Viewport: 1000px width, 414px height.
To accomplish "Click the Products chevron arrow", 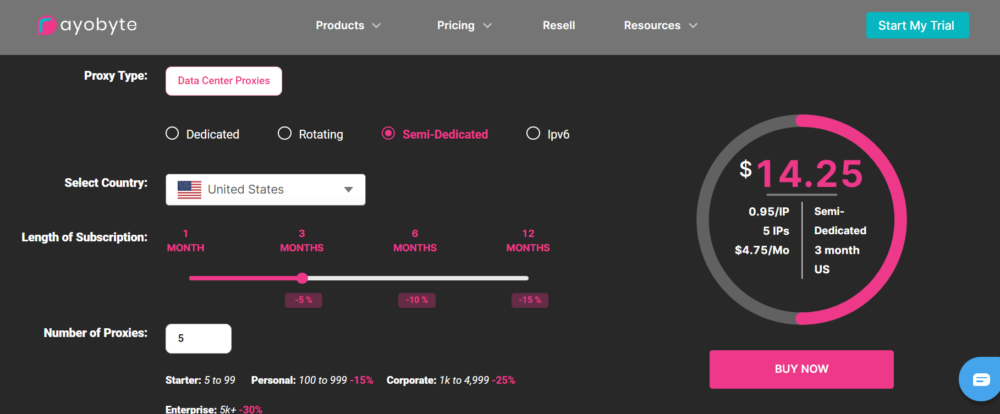I will point(376,26).
